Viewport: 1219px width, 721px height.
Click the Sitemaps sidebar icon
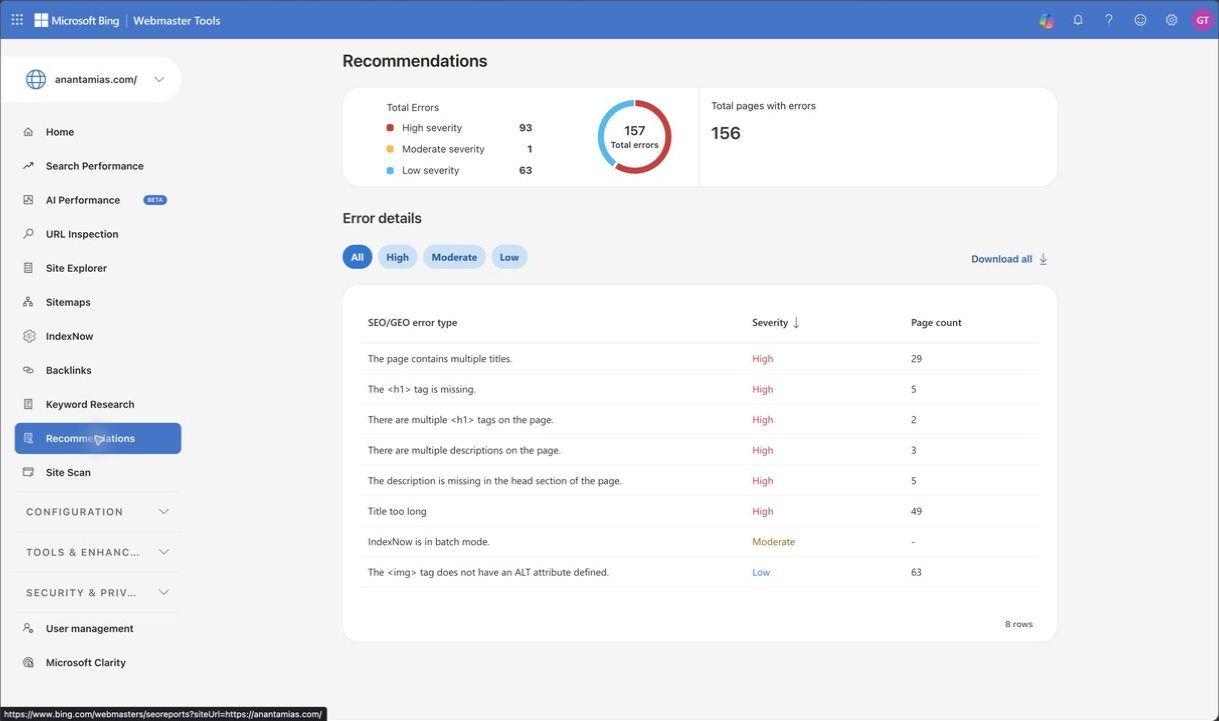tap(28, 302)
